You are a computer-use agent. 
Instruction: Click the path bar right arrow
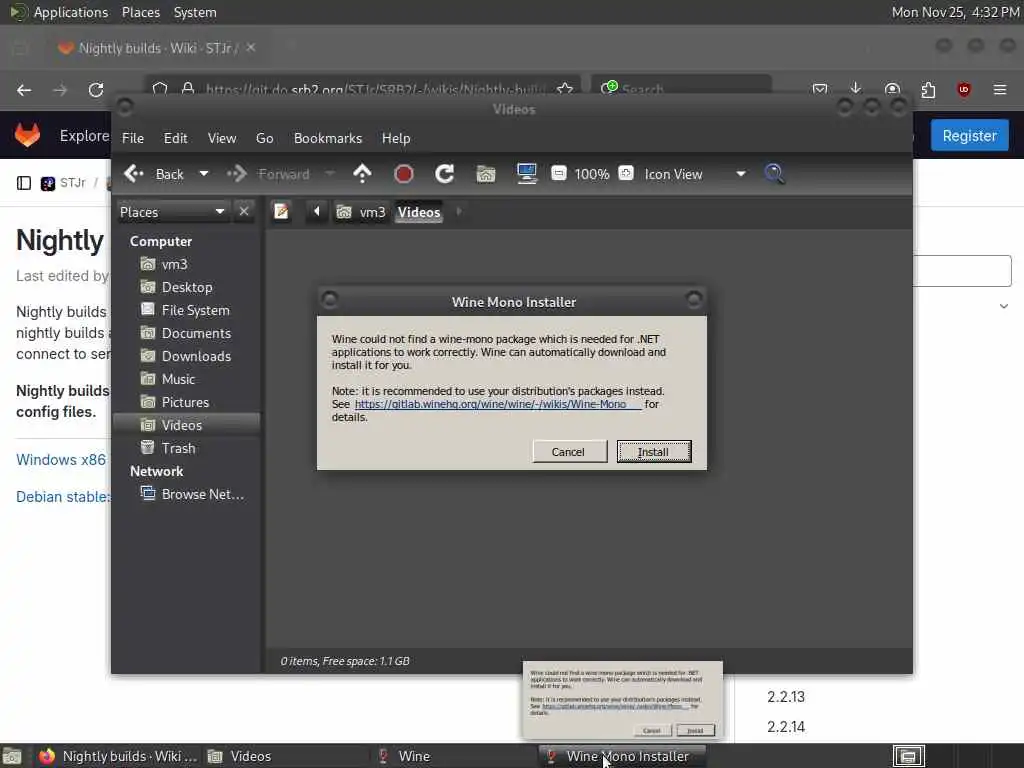[x=459, y=212]
